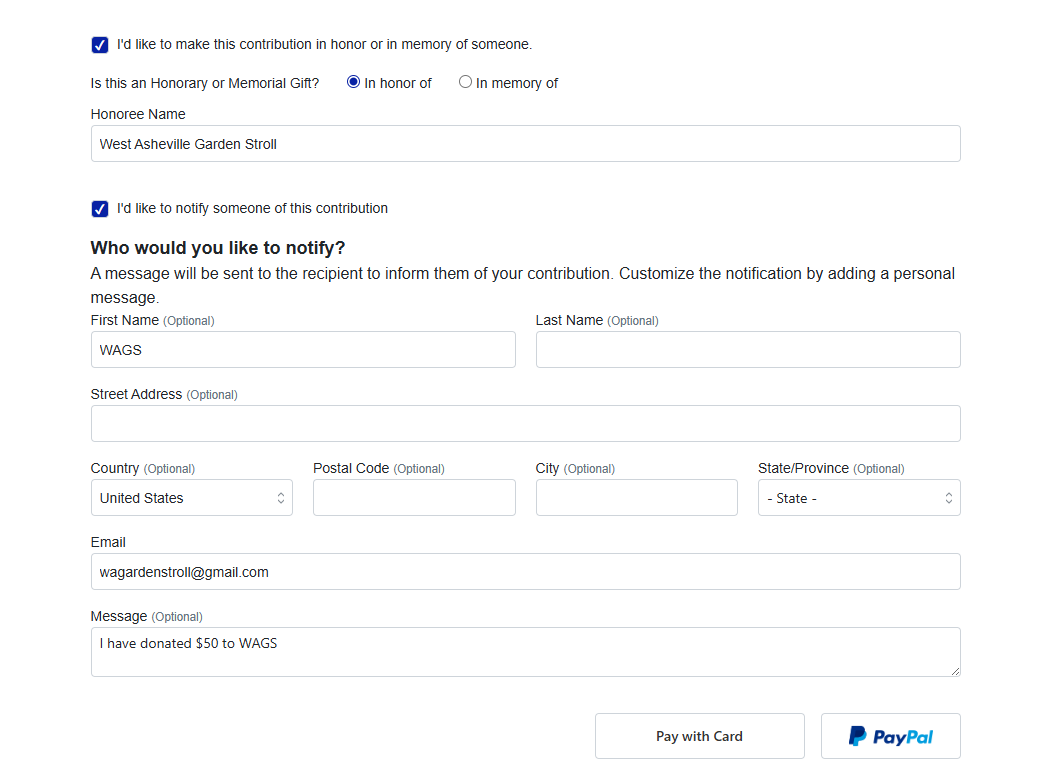
Task: Select the In memory of option
Action: click(465, 82)
